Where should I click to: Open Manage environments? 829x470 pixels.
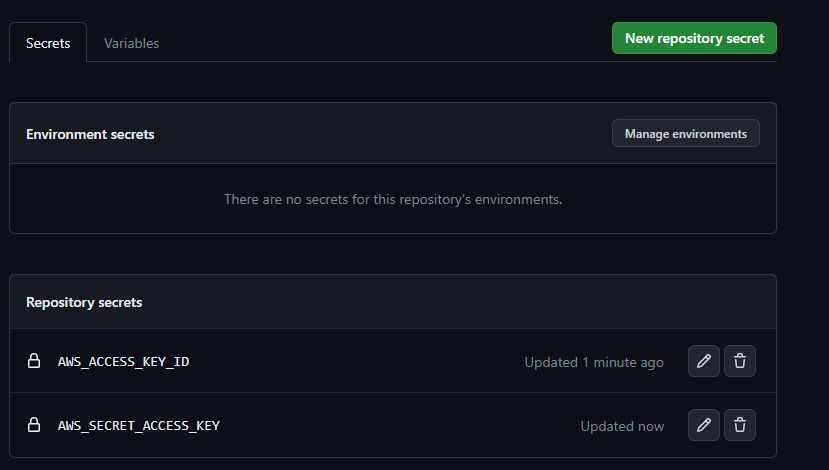(x=686, y=133)
